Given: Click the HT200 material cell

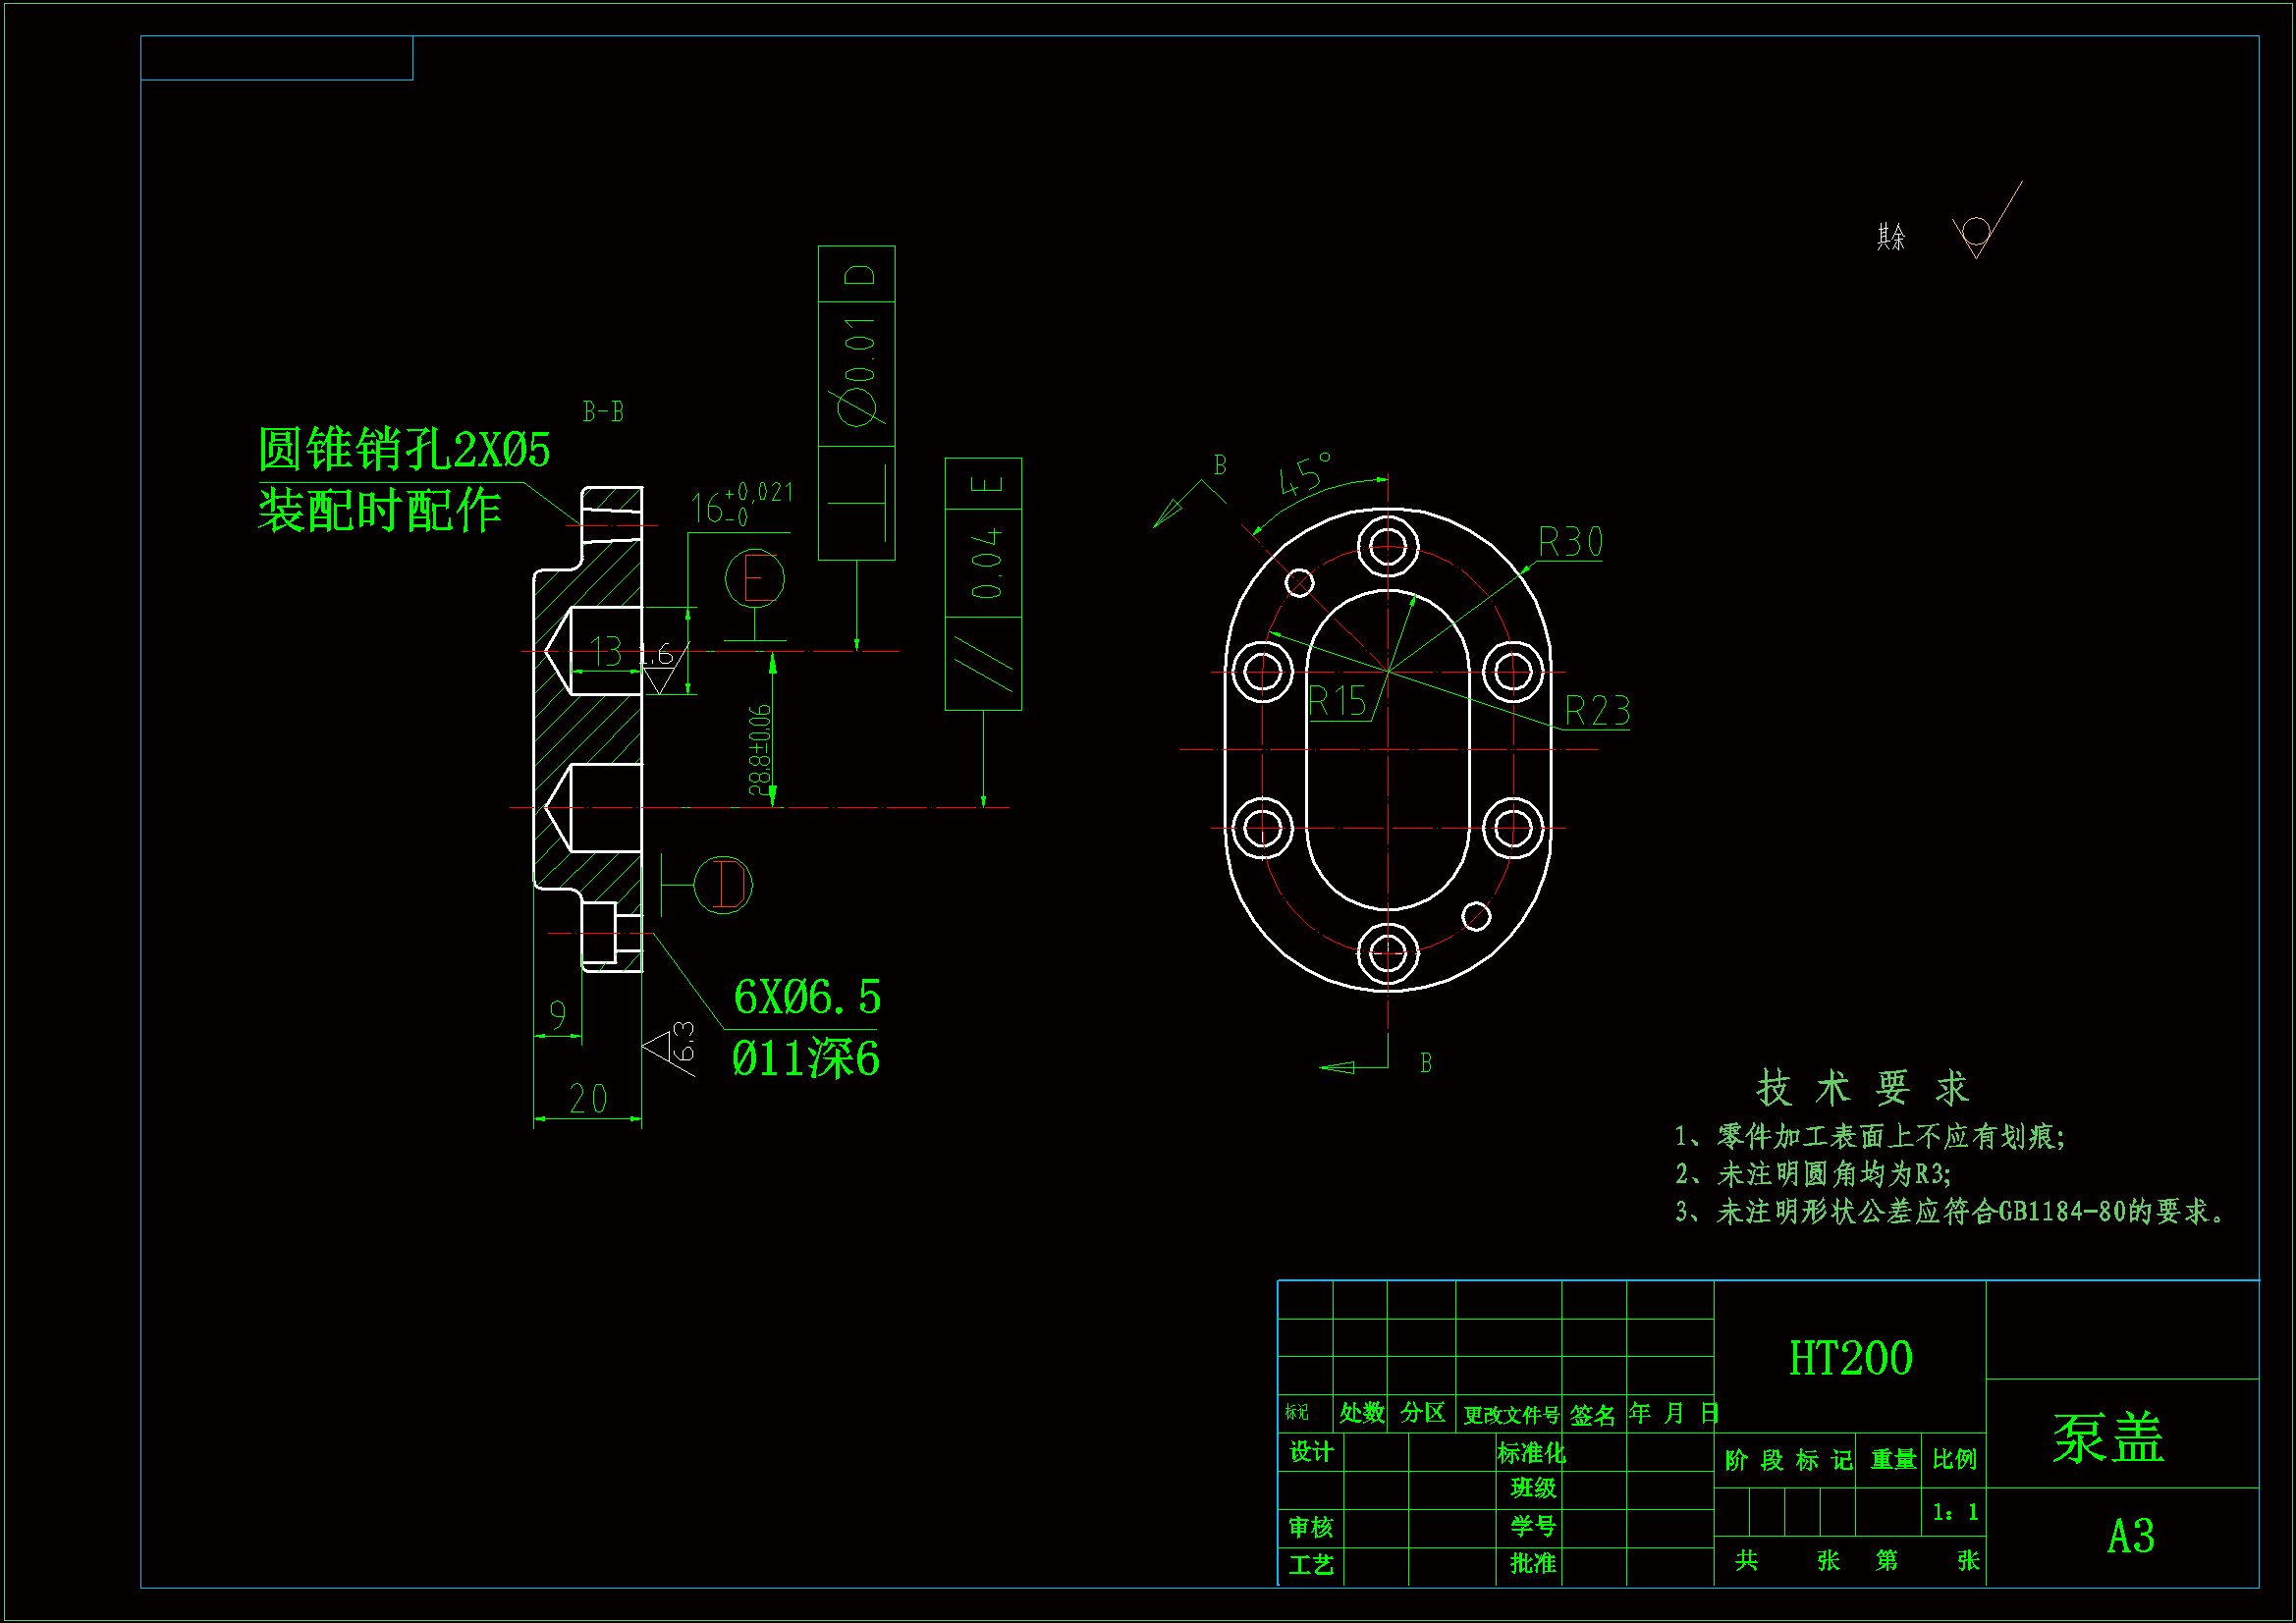Looking at the screenshot, I should tap(1850, 1358).
